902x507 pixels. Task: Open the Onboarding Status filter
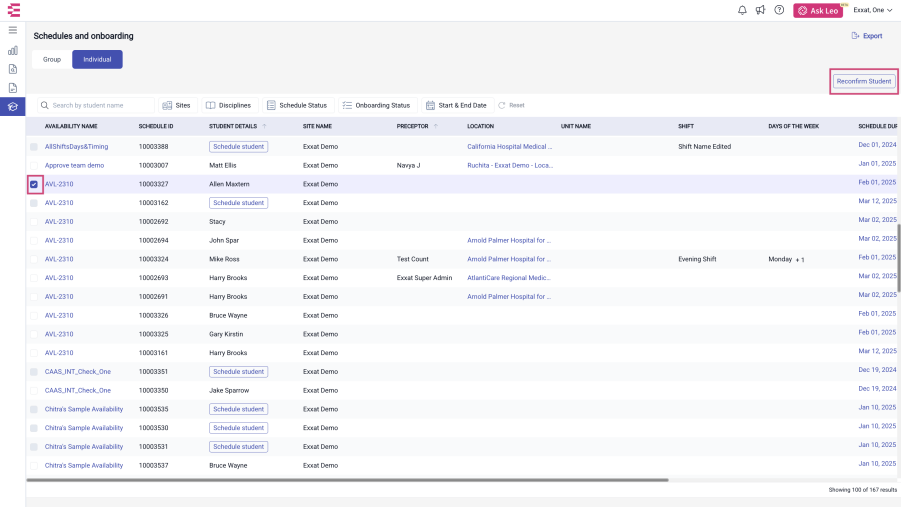coord(377,105)
